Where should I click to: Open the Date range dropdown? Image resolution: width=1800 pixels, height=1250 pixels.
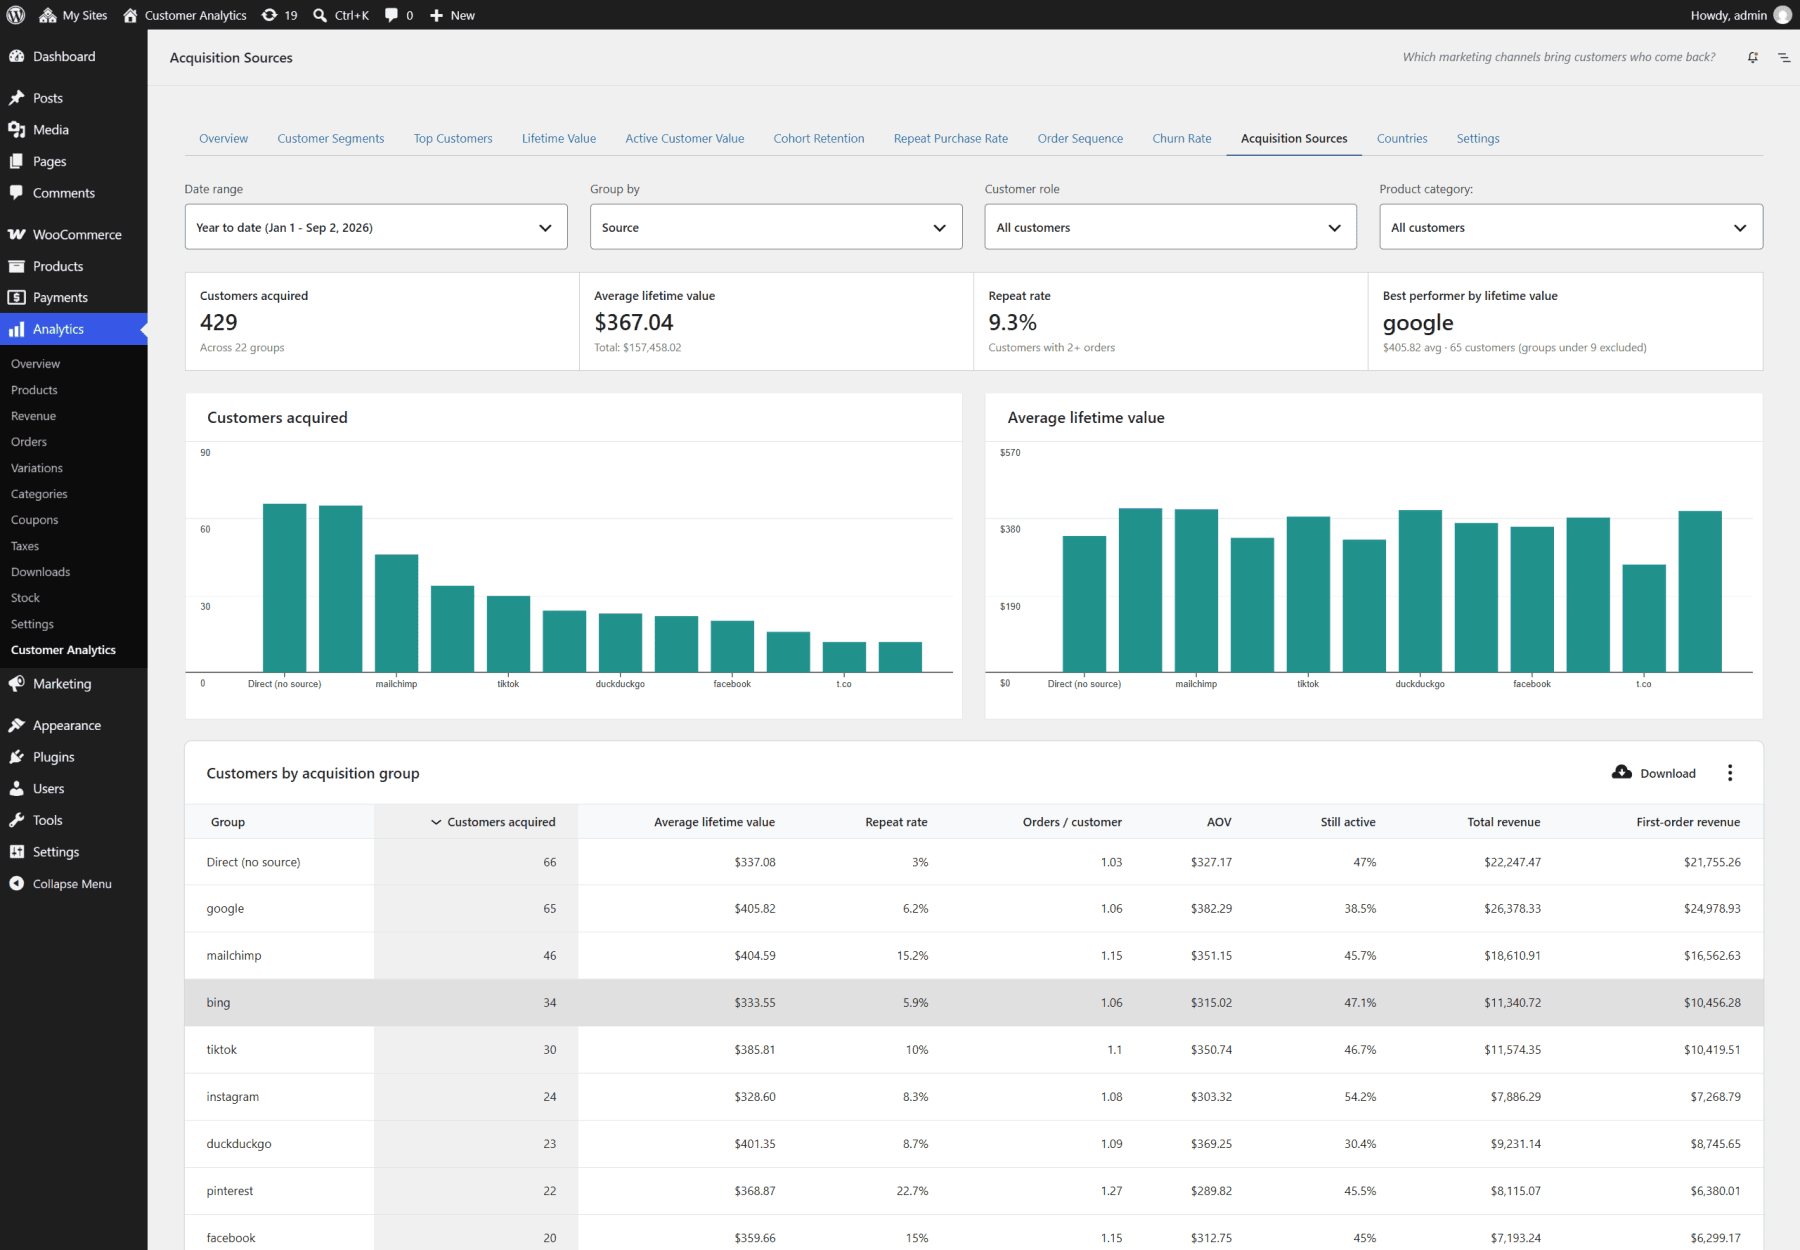(x=376, y=227)
